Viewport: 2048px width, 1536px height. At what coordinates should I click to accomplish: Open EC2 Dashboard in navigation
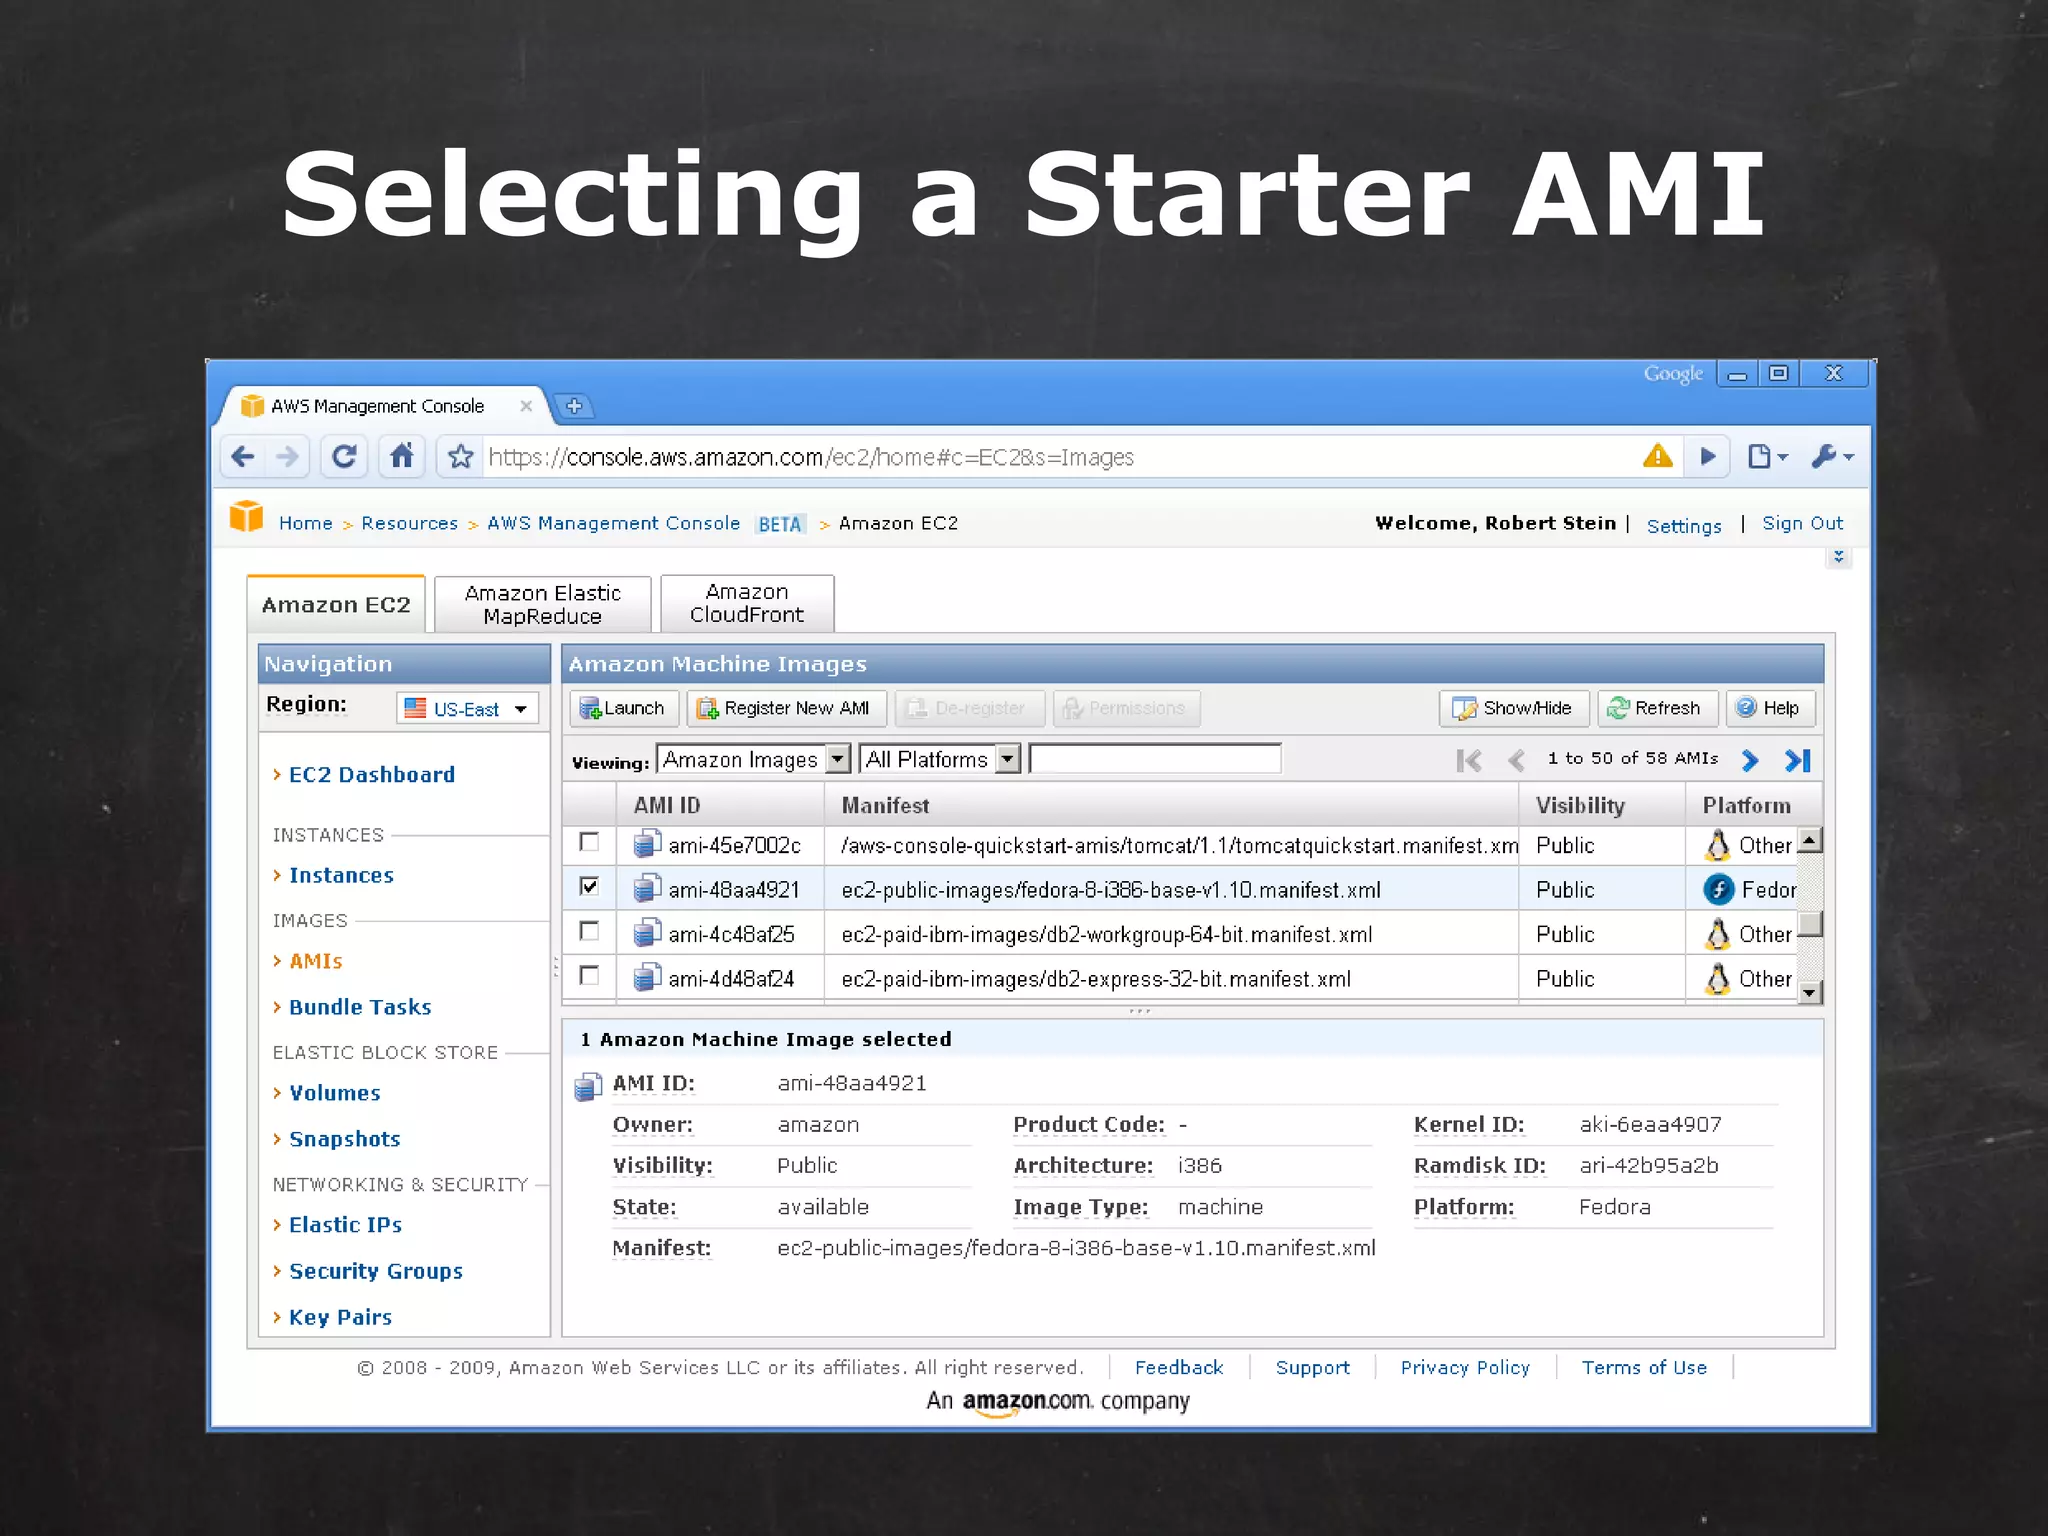click(372, 774)
